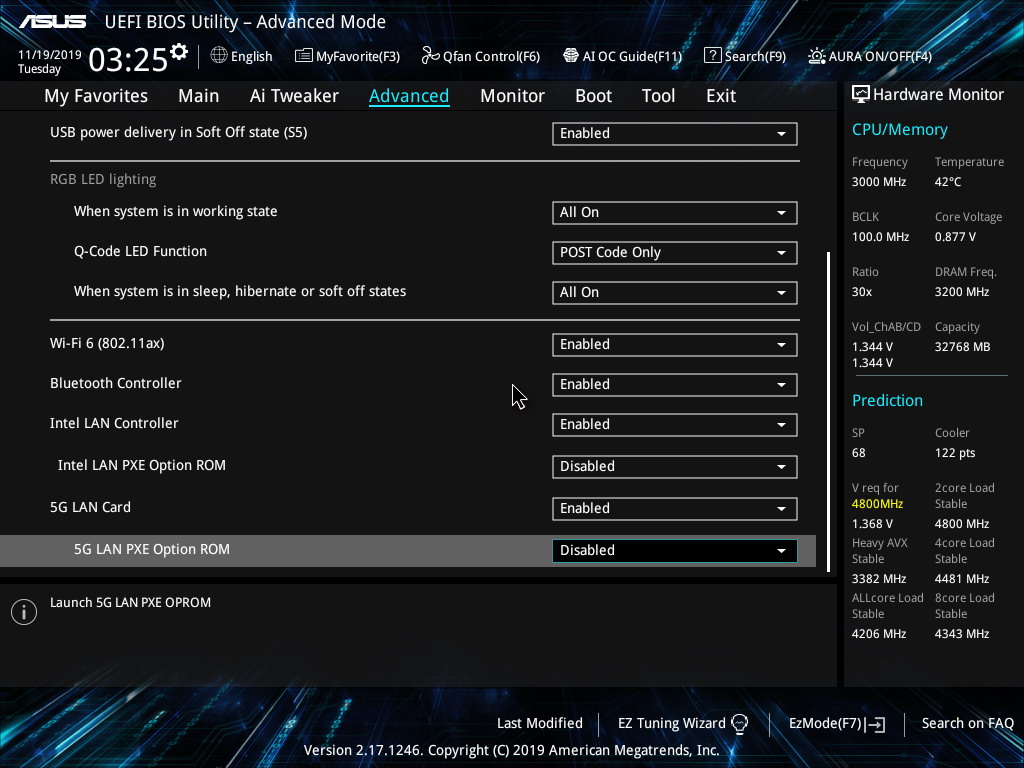Switch to the Monitor tab
Viewport: 1024px width, 768px height.
(512, 96)
